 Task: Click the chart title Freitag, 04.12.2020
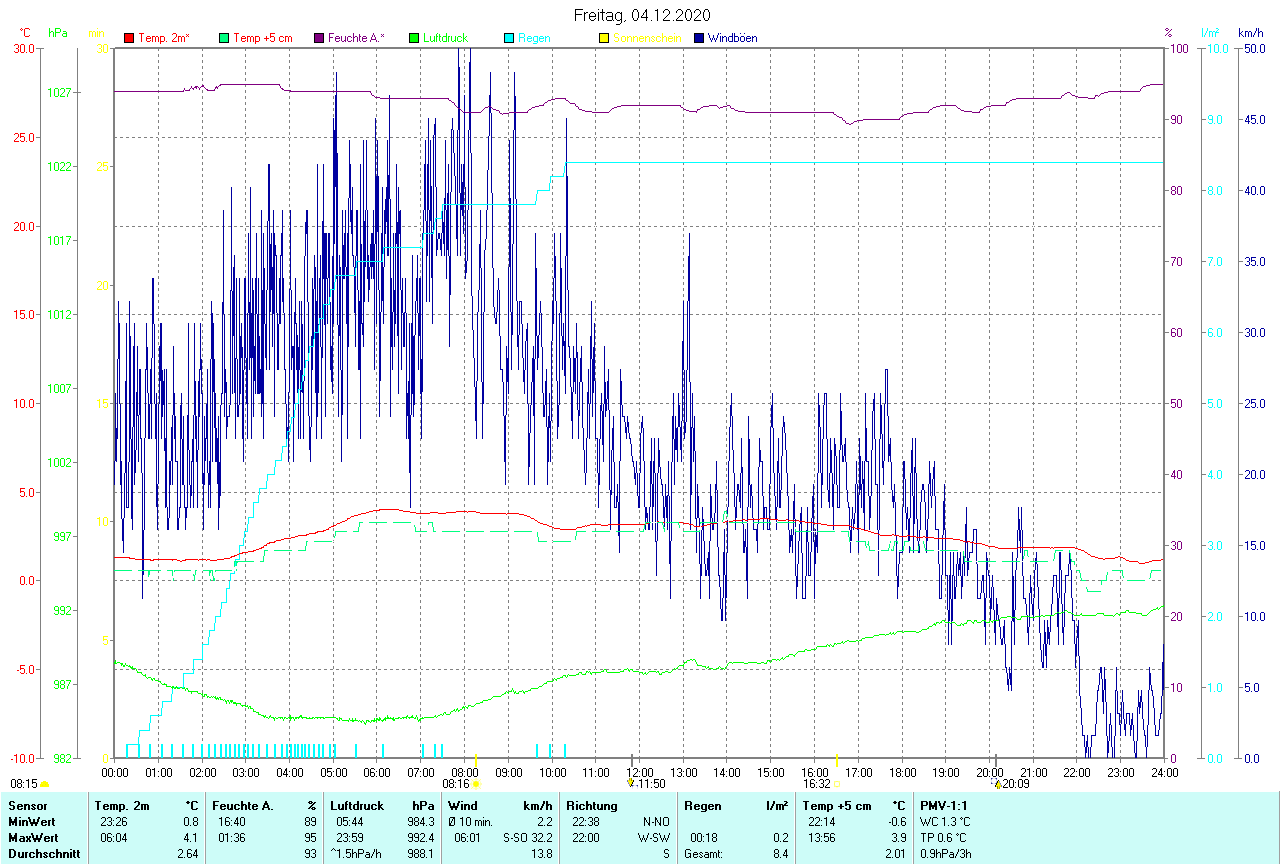point(642,15)
